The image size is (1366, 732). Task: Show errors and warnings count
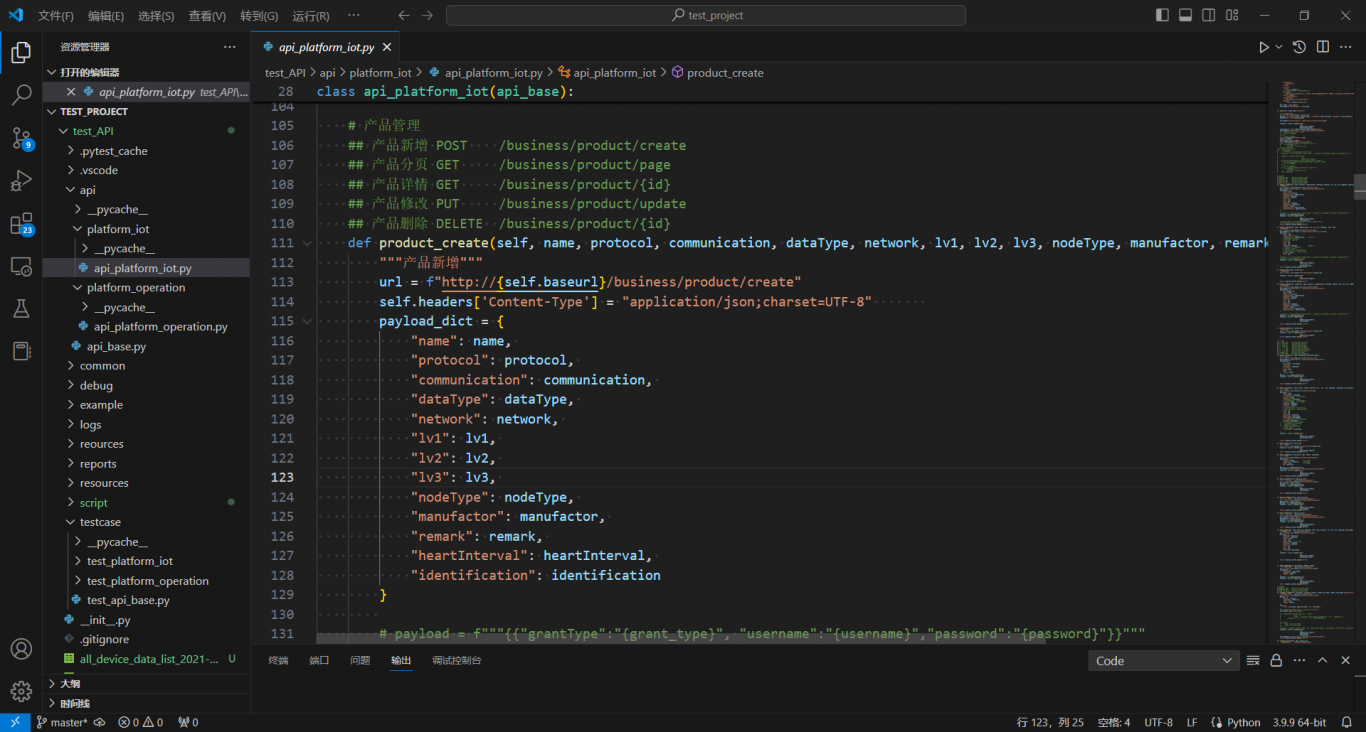(x=140, y=722)
